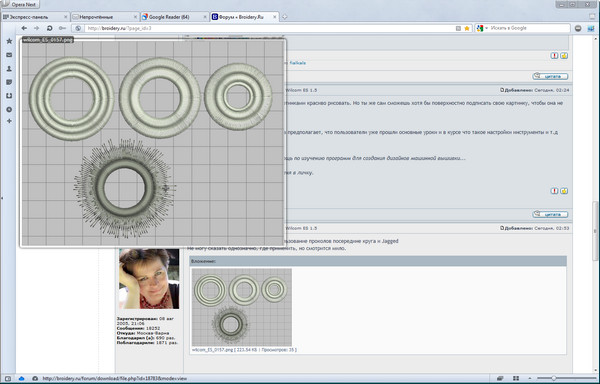This screenshot has height=384, width=600.
Task: Click the thumbs-up icon on the top post
Action: 564,56
